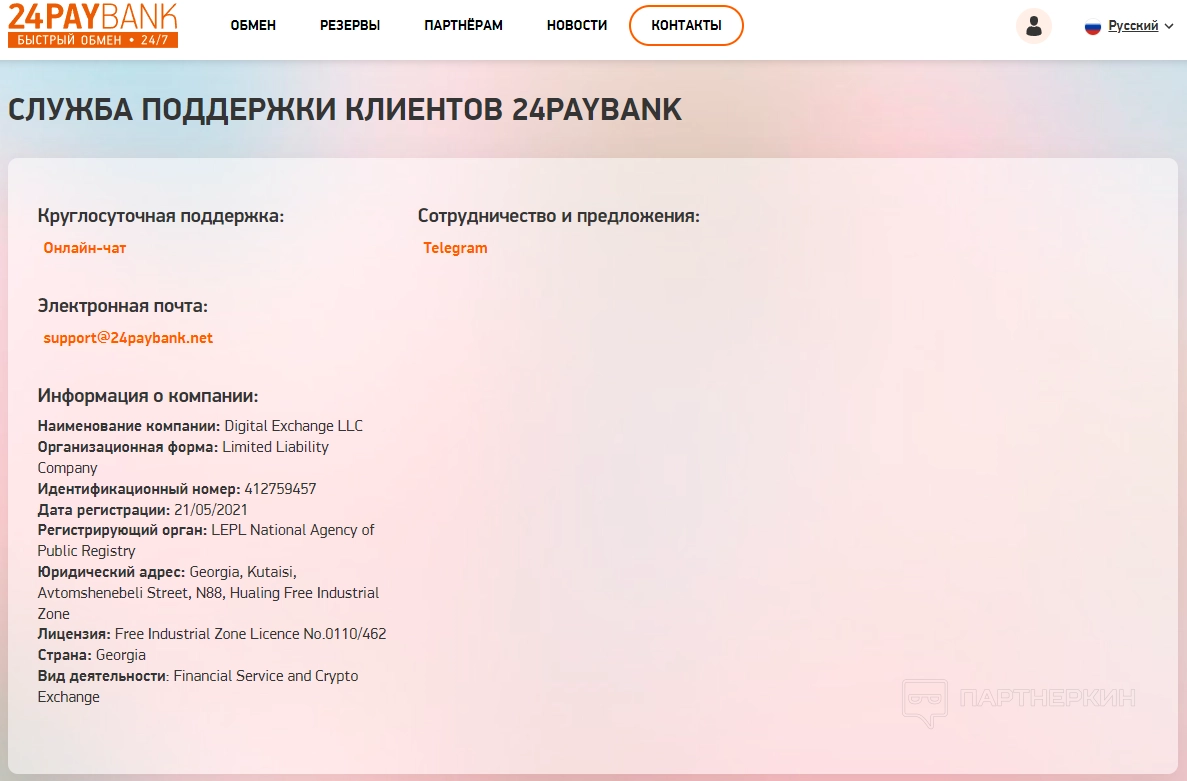Expand the Русский language dropdown arrow
The image size is (1187, 781).
pos(1169,26)
